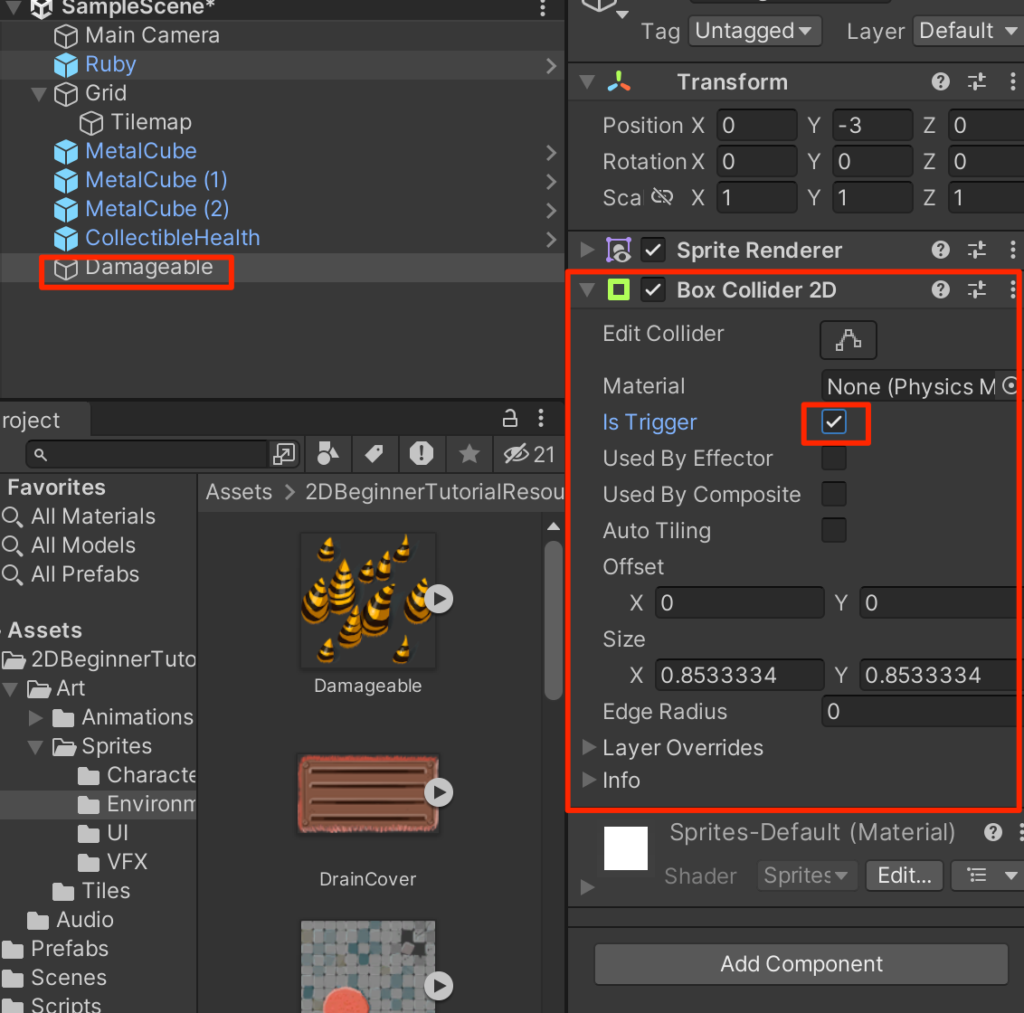Open Ruby prefab via its arrow
1024x1013 pixels.
551,65
